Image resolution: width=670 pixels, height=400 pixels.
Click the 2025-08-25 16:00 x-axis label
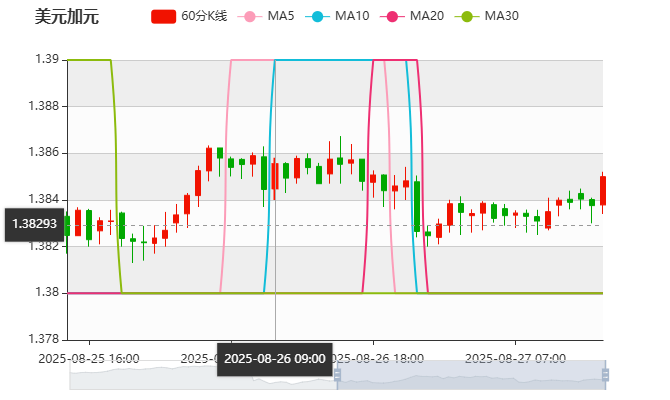[89, 359]
